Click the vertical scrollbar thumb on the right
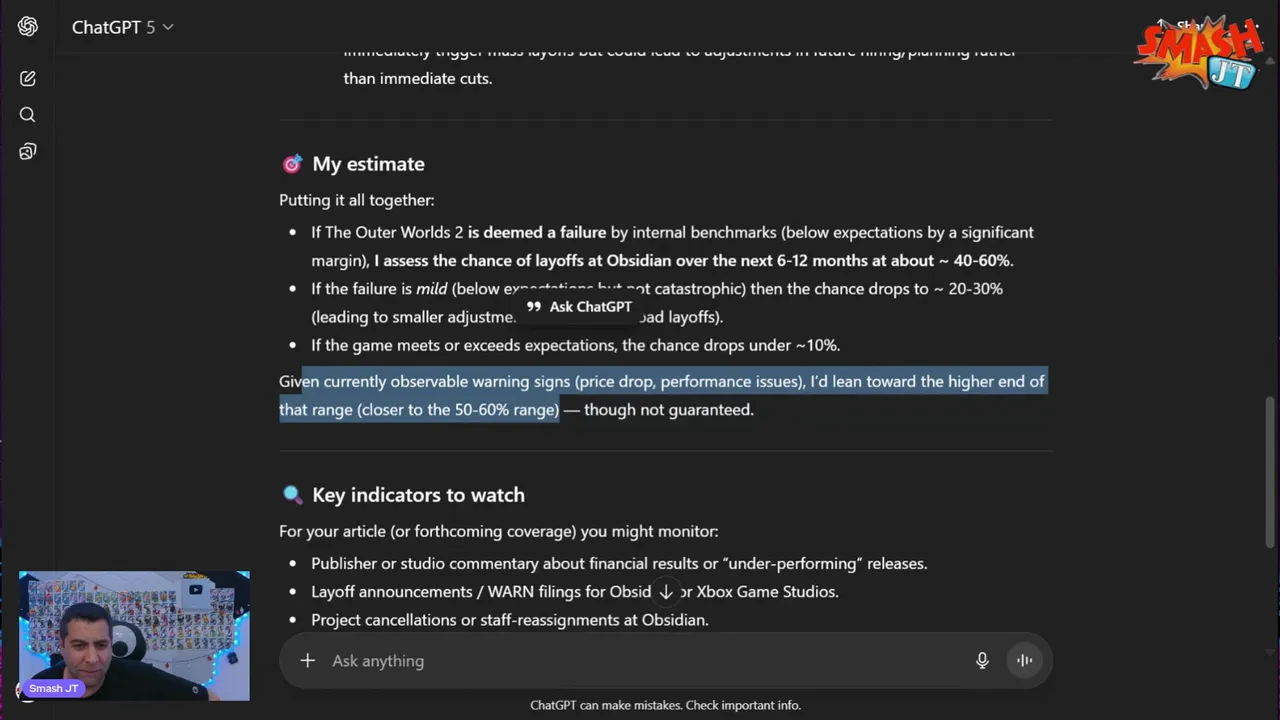This screenshot has height=720, width=1280. (1270, 470)
